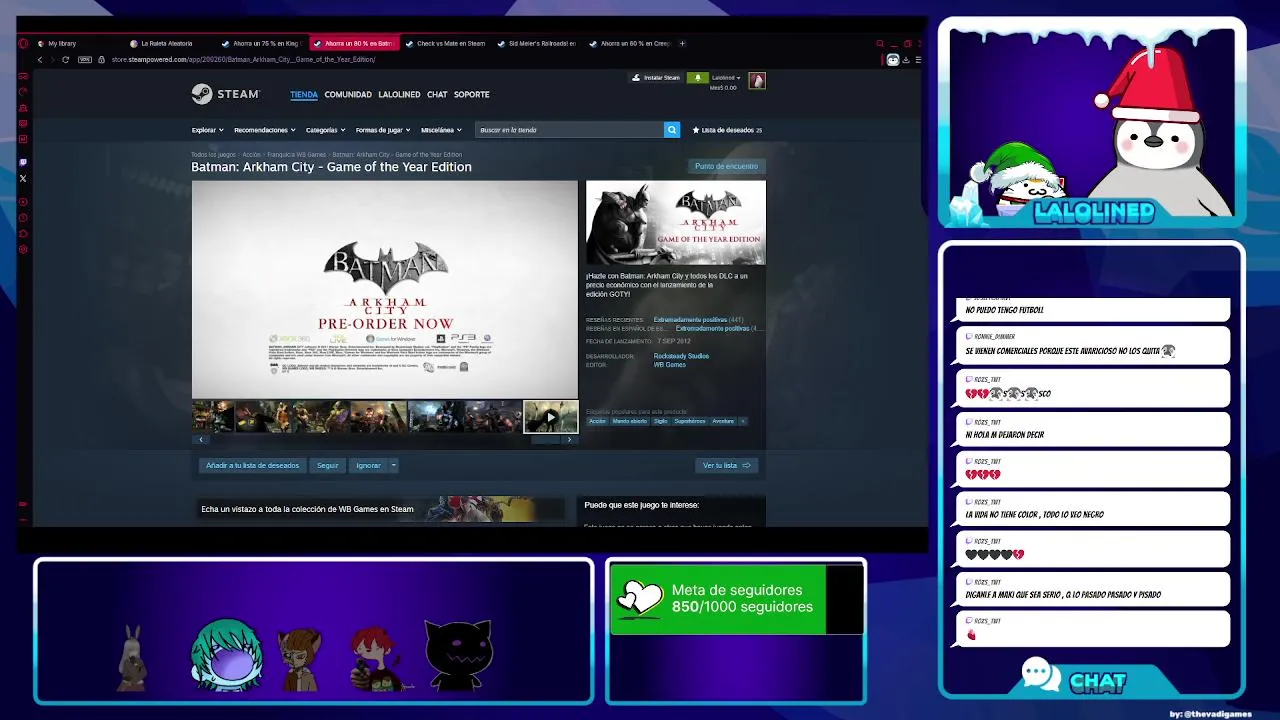The height and width of the screenshot is (720, 1280).
Task: Open the LALOLINED profile menu item
Action: click(x=399, y=95)
